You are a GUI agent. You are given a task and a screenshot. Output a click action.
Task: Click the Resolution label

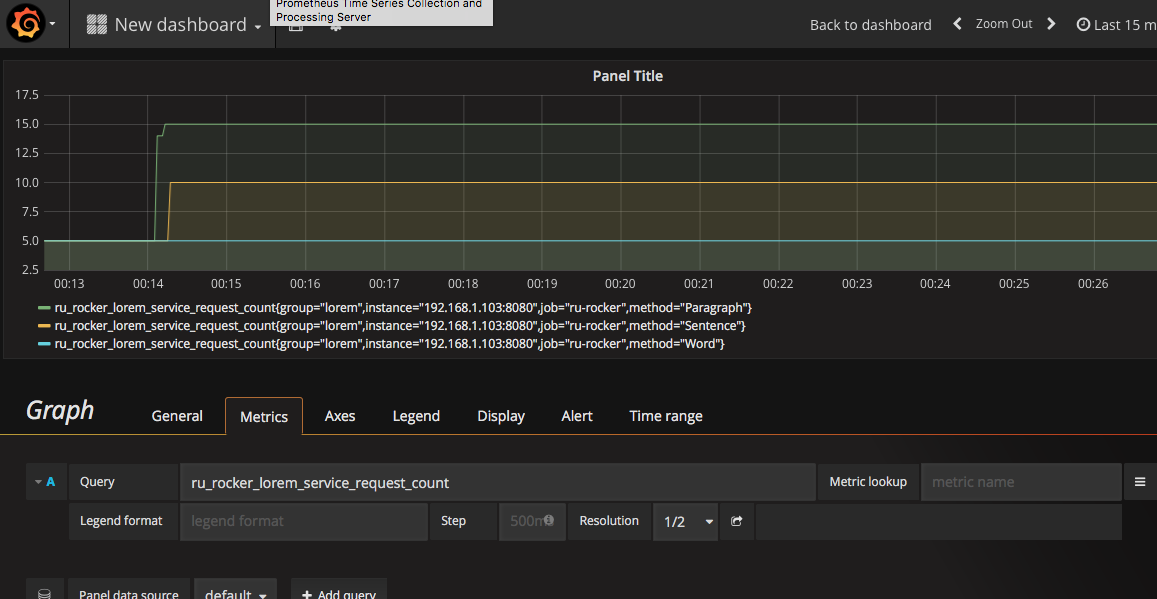609,521
